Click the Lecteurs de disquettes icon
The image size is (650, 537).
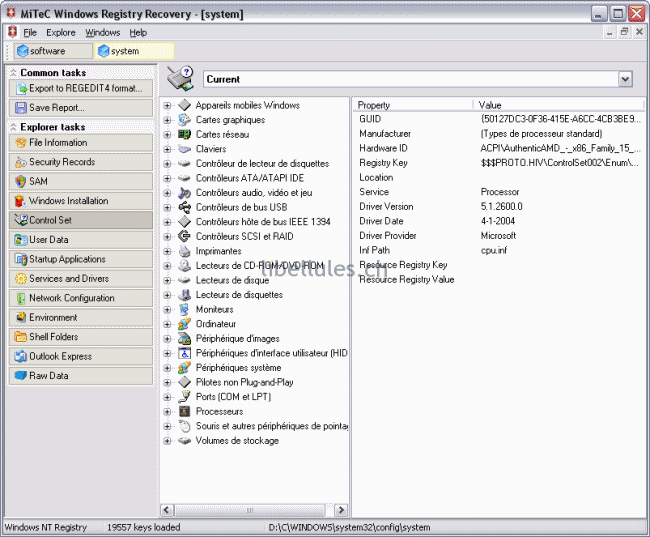(x=184, y=295)
